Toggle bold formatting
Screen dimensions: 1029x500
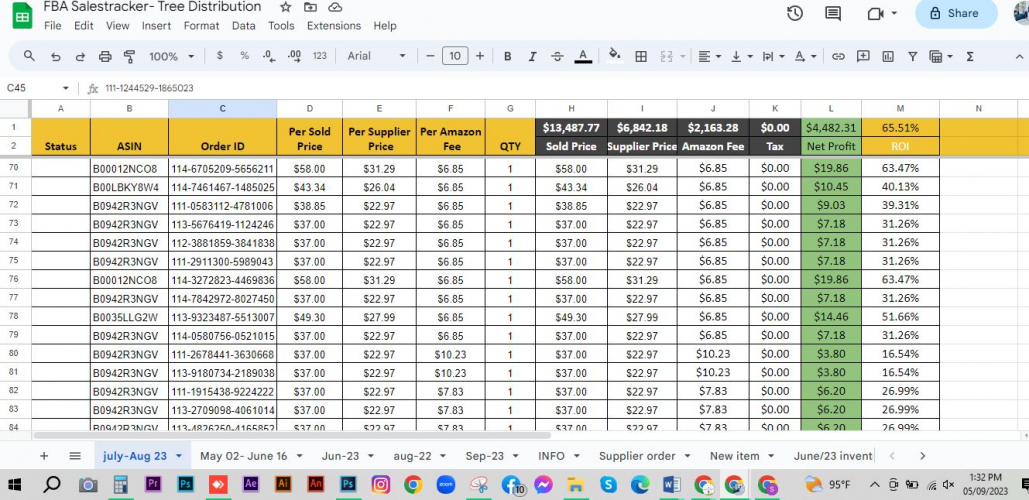507,56
